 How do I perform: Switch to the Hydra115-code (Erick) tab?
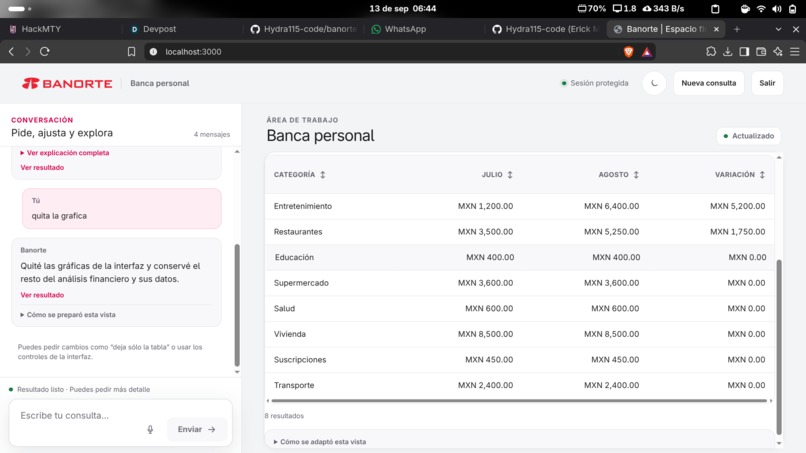tap(546, 29)
